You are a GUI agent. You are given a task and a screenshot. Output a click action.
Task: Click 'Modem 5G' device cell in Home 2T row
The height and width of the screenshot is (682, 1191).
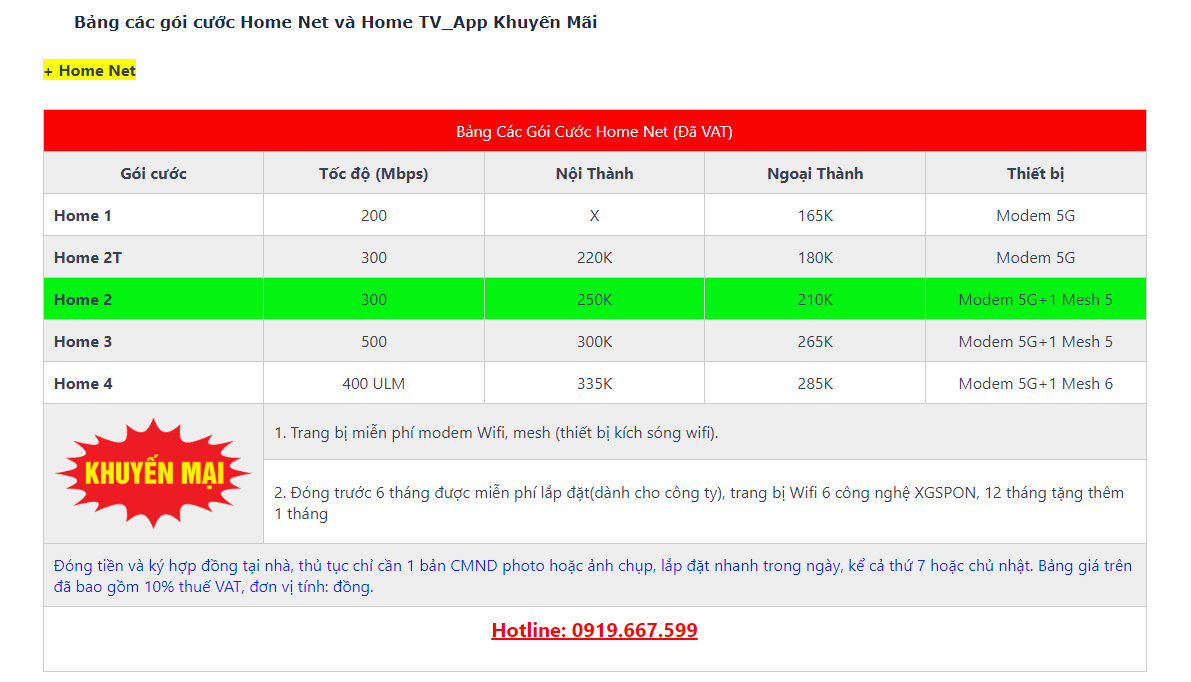[1035, 257]
